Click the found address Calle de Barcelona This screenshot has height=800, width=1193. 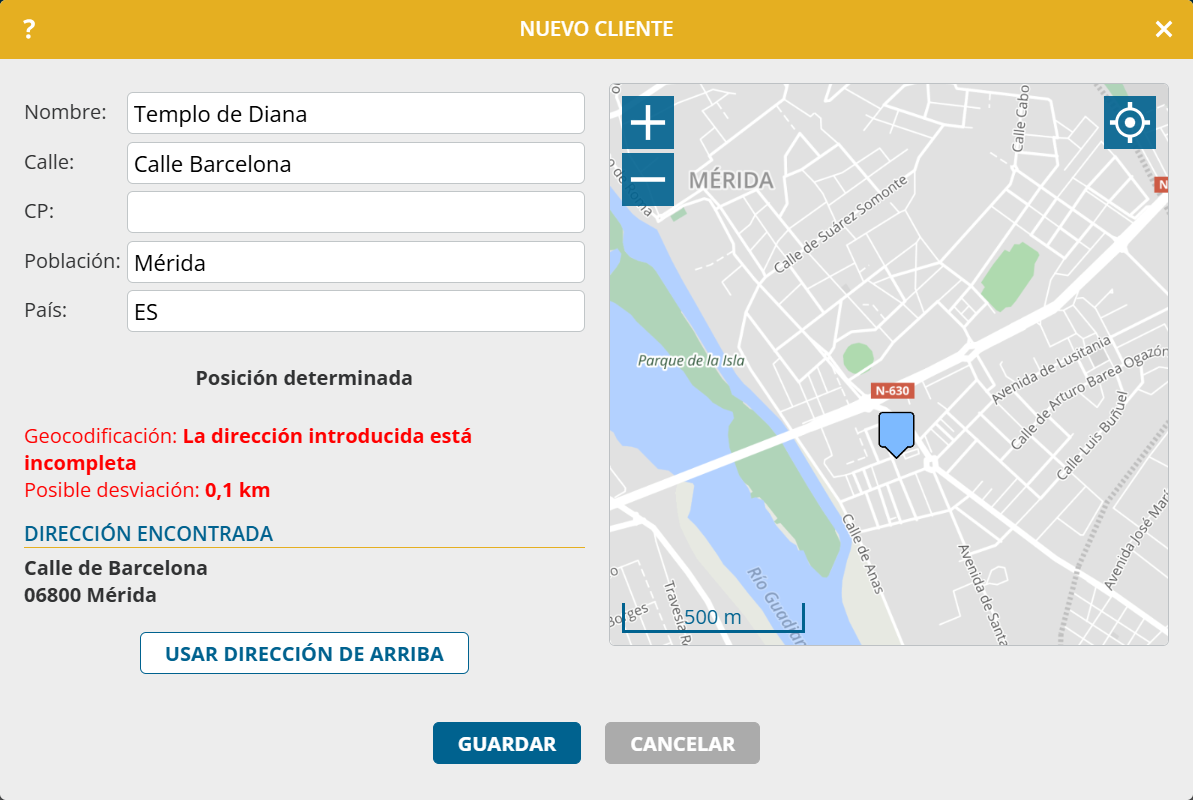[x=116, y=568]
